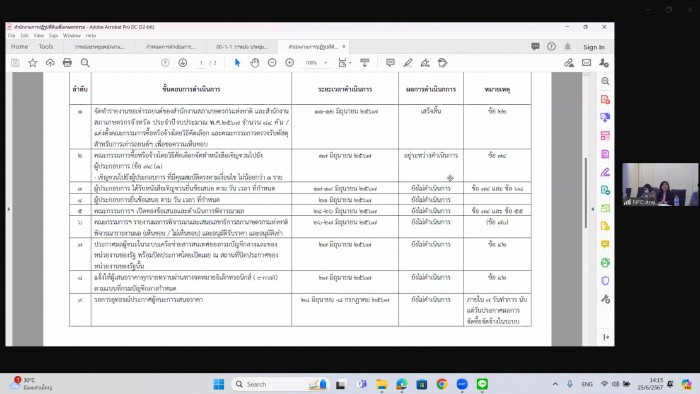The image size is (700, 394).
Task: Go to previous page arrow
Action: 165,63
